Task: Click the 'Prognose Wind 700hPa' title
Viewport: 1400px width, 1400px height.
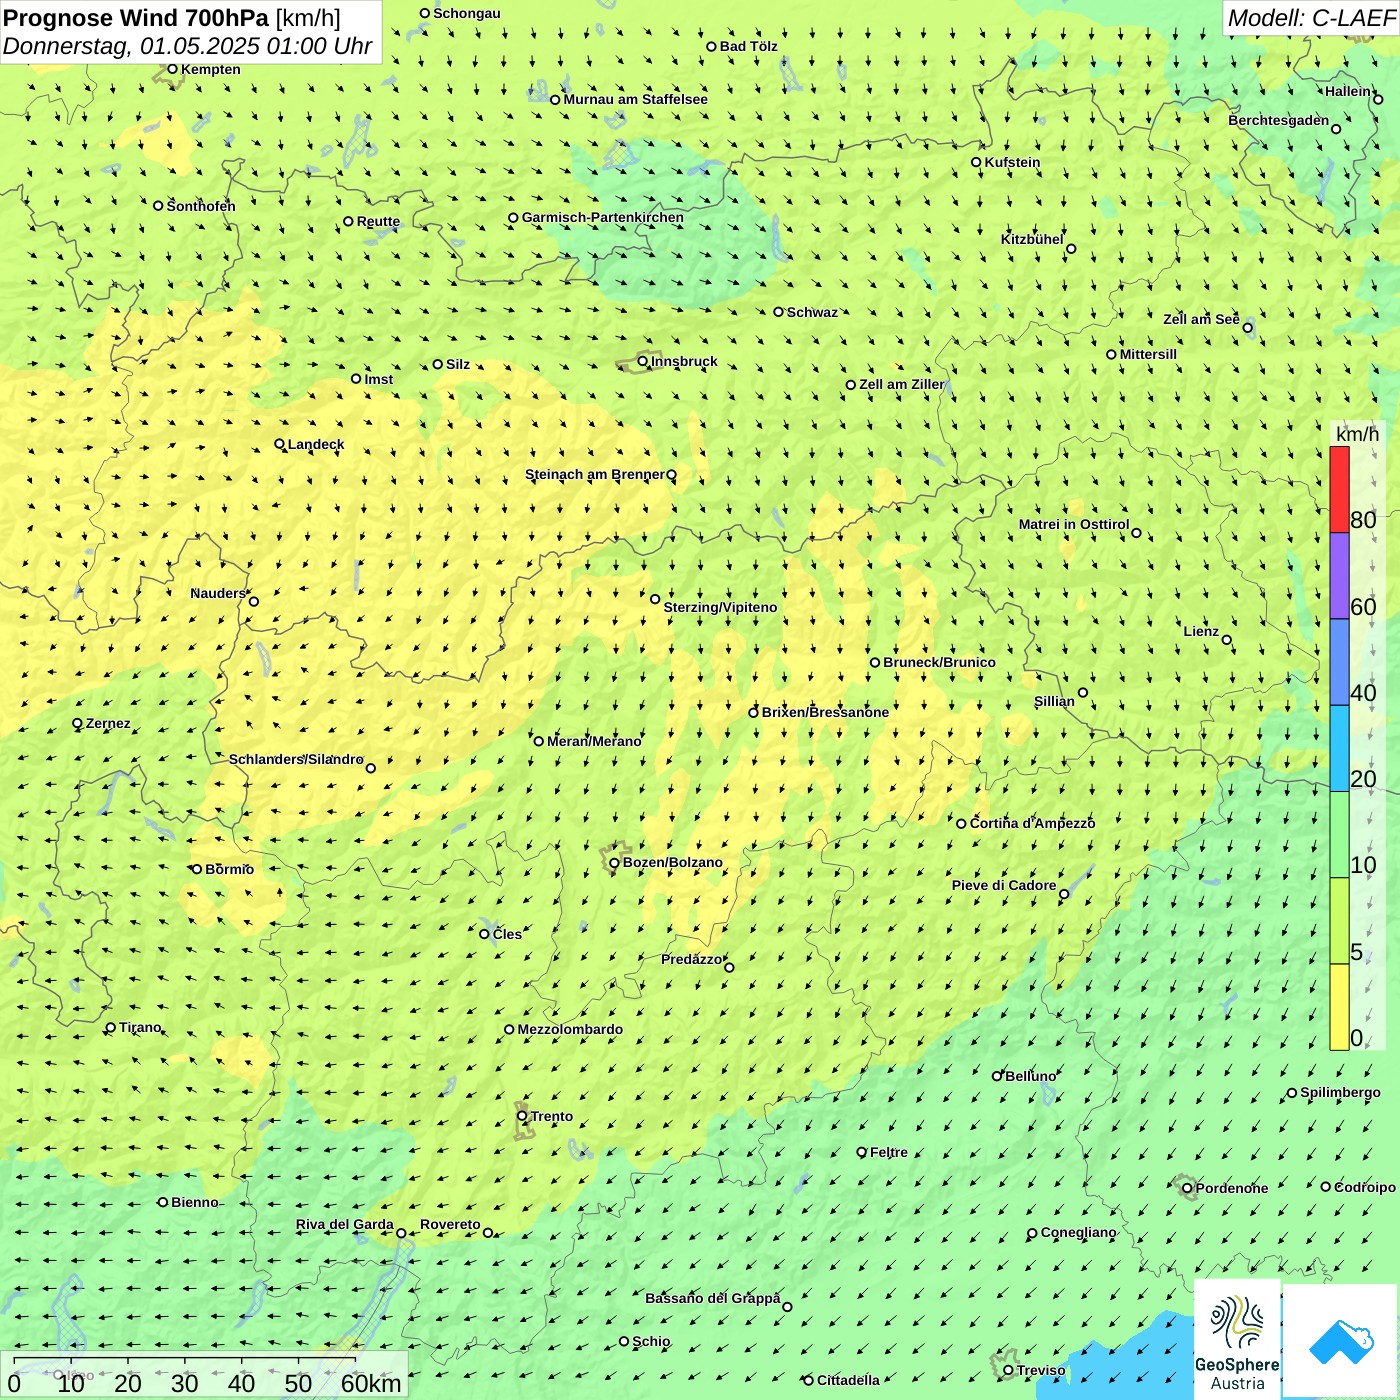Action: point(136,18)
